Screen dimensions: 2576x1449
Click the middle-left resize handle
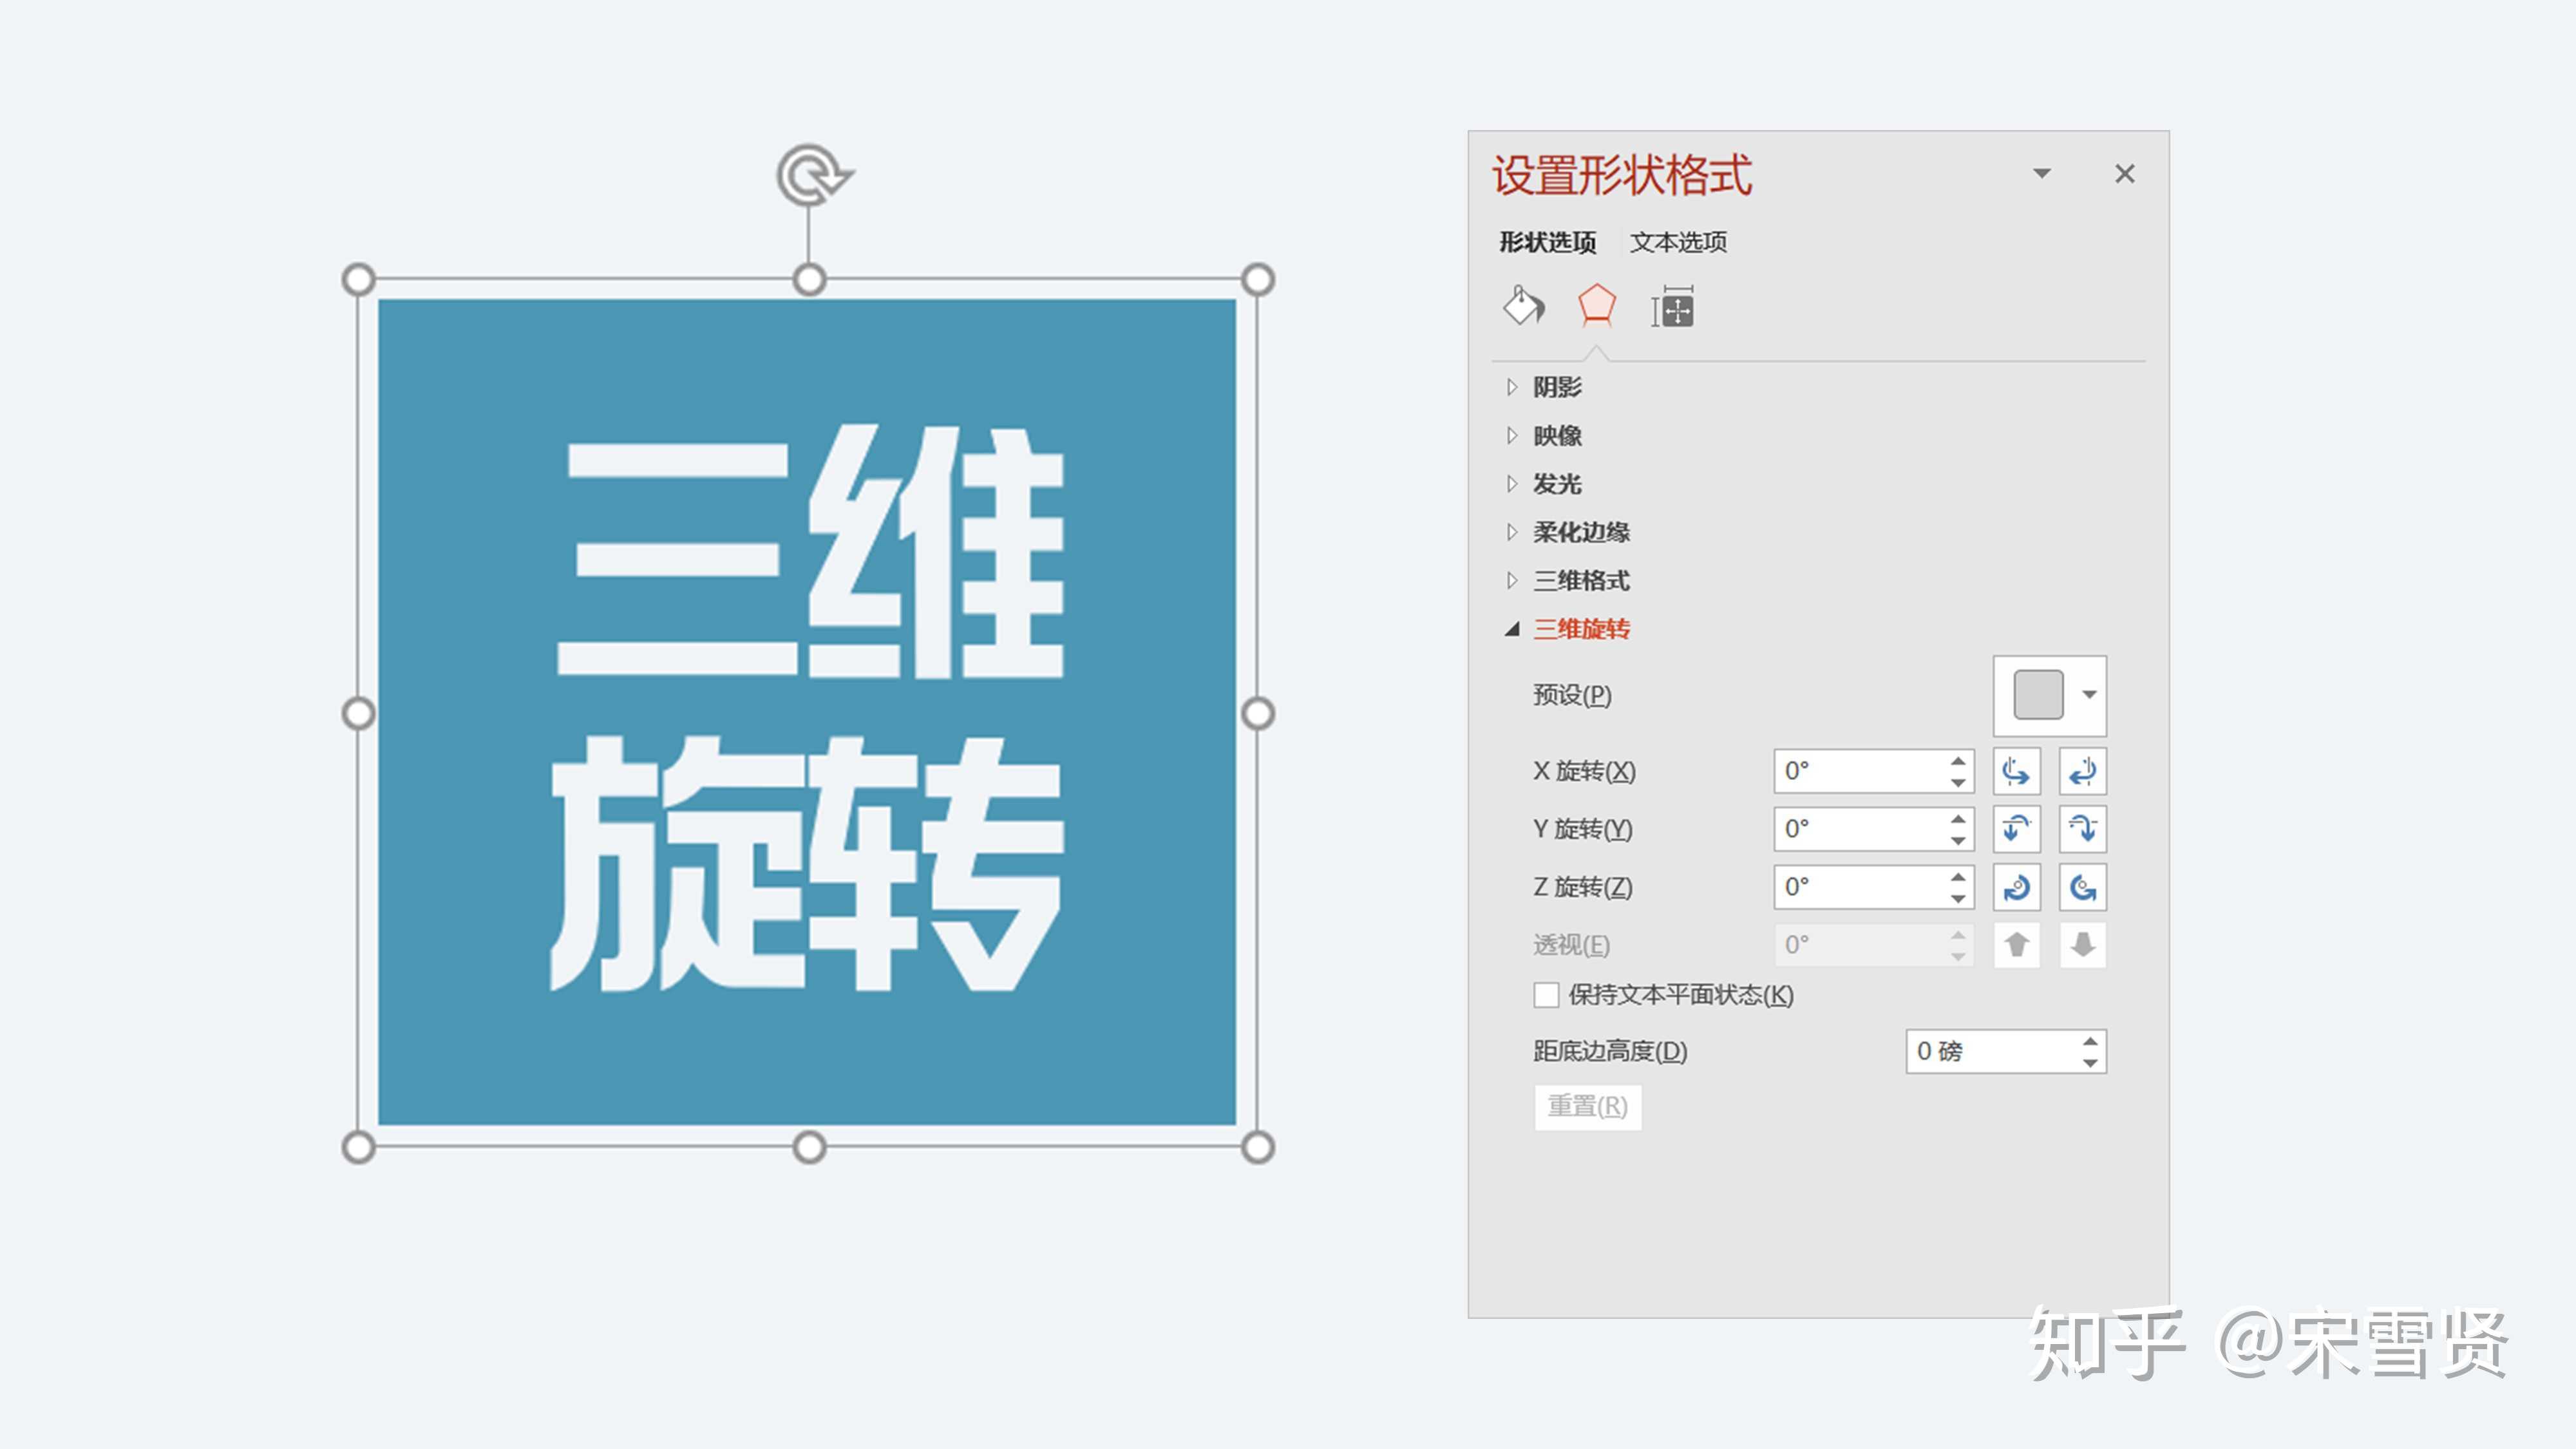359,714
